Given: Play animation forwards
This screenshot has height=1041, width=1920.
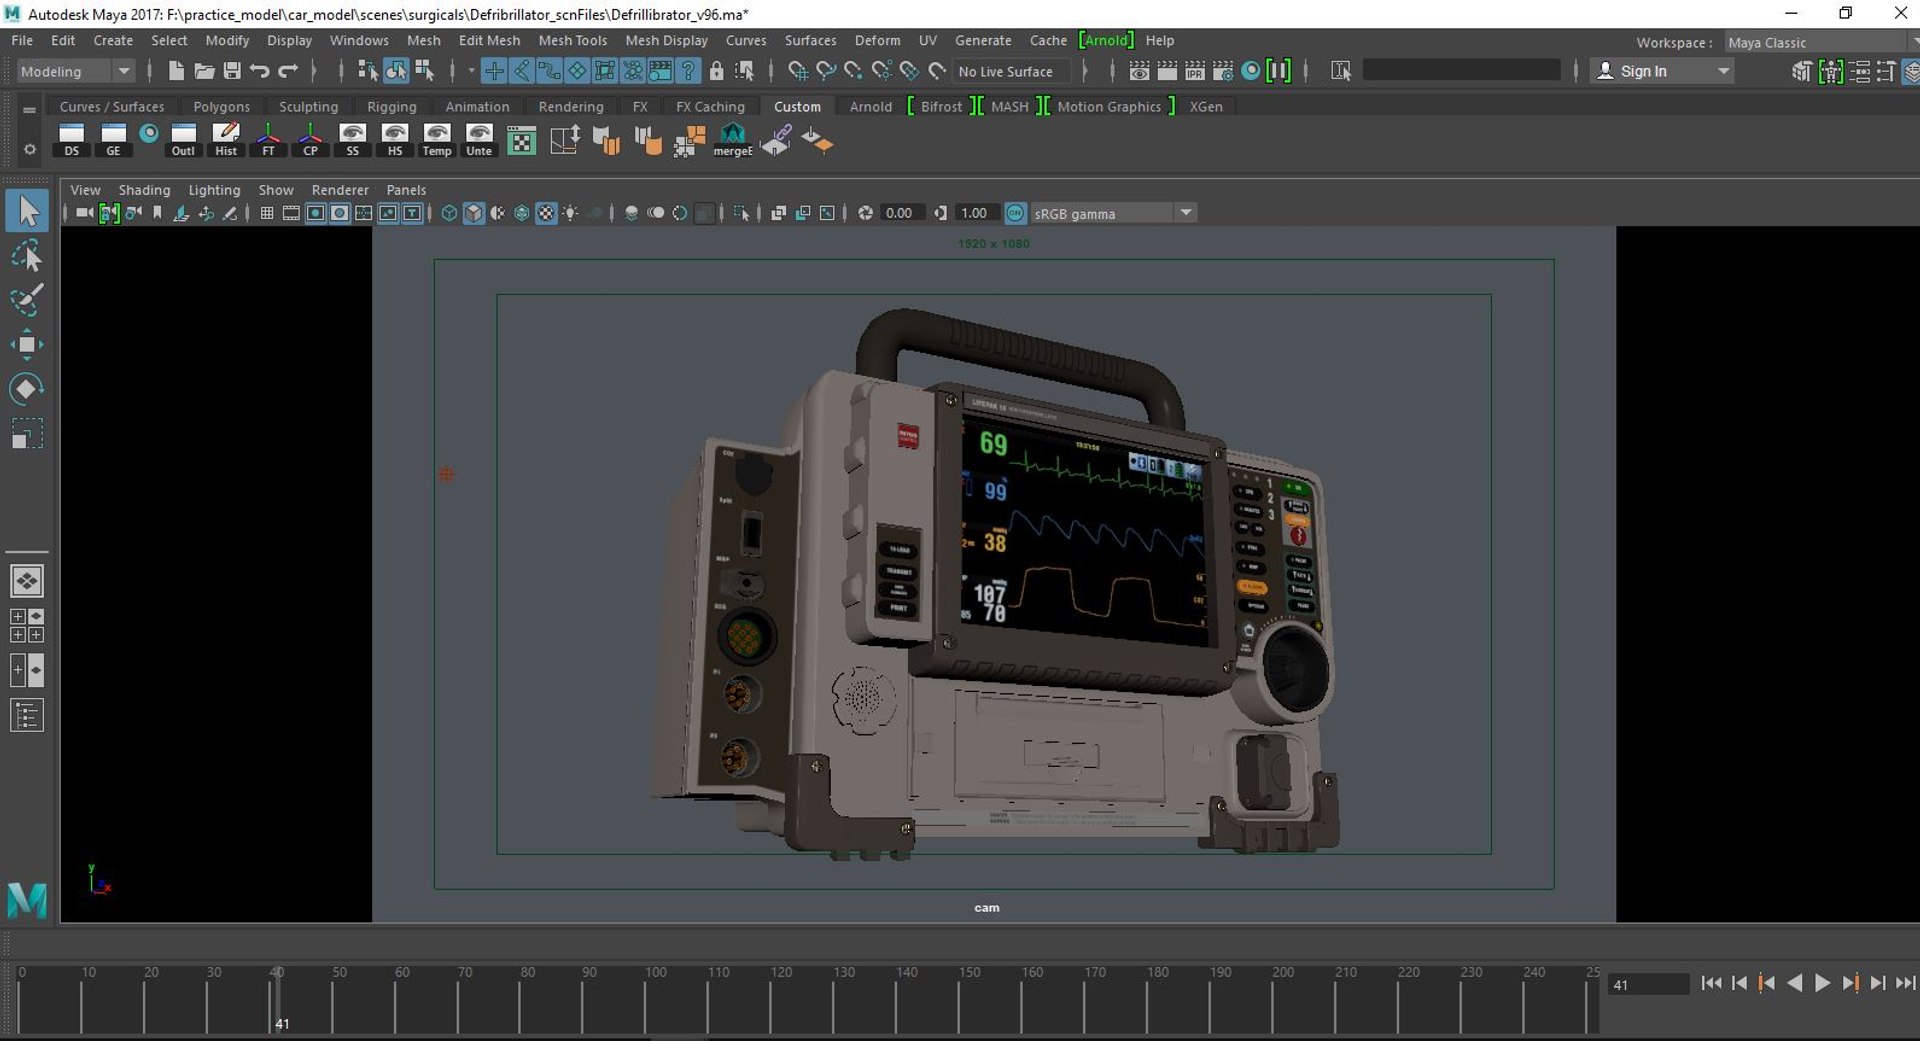Looking at the screenshot, I should pyautogui.click(x=1822, y=983).
